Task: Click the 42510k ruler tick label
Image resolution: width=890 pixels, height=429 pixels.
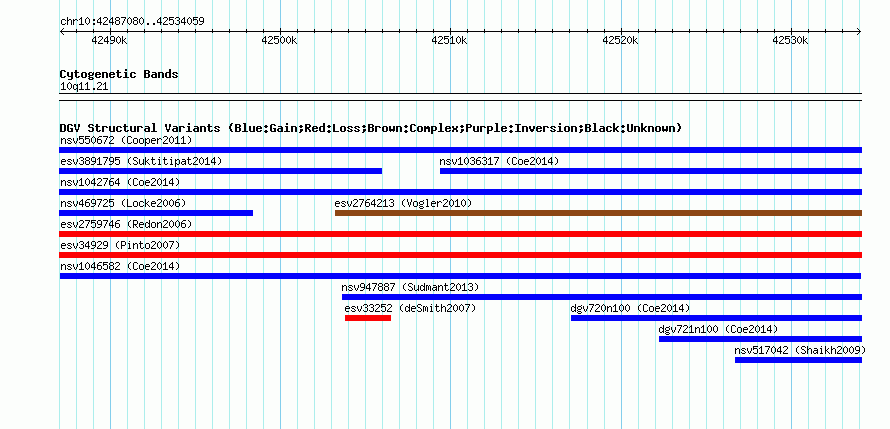Action: (x=450, y=40)
